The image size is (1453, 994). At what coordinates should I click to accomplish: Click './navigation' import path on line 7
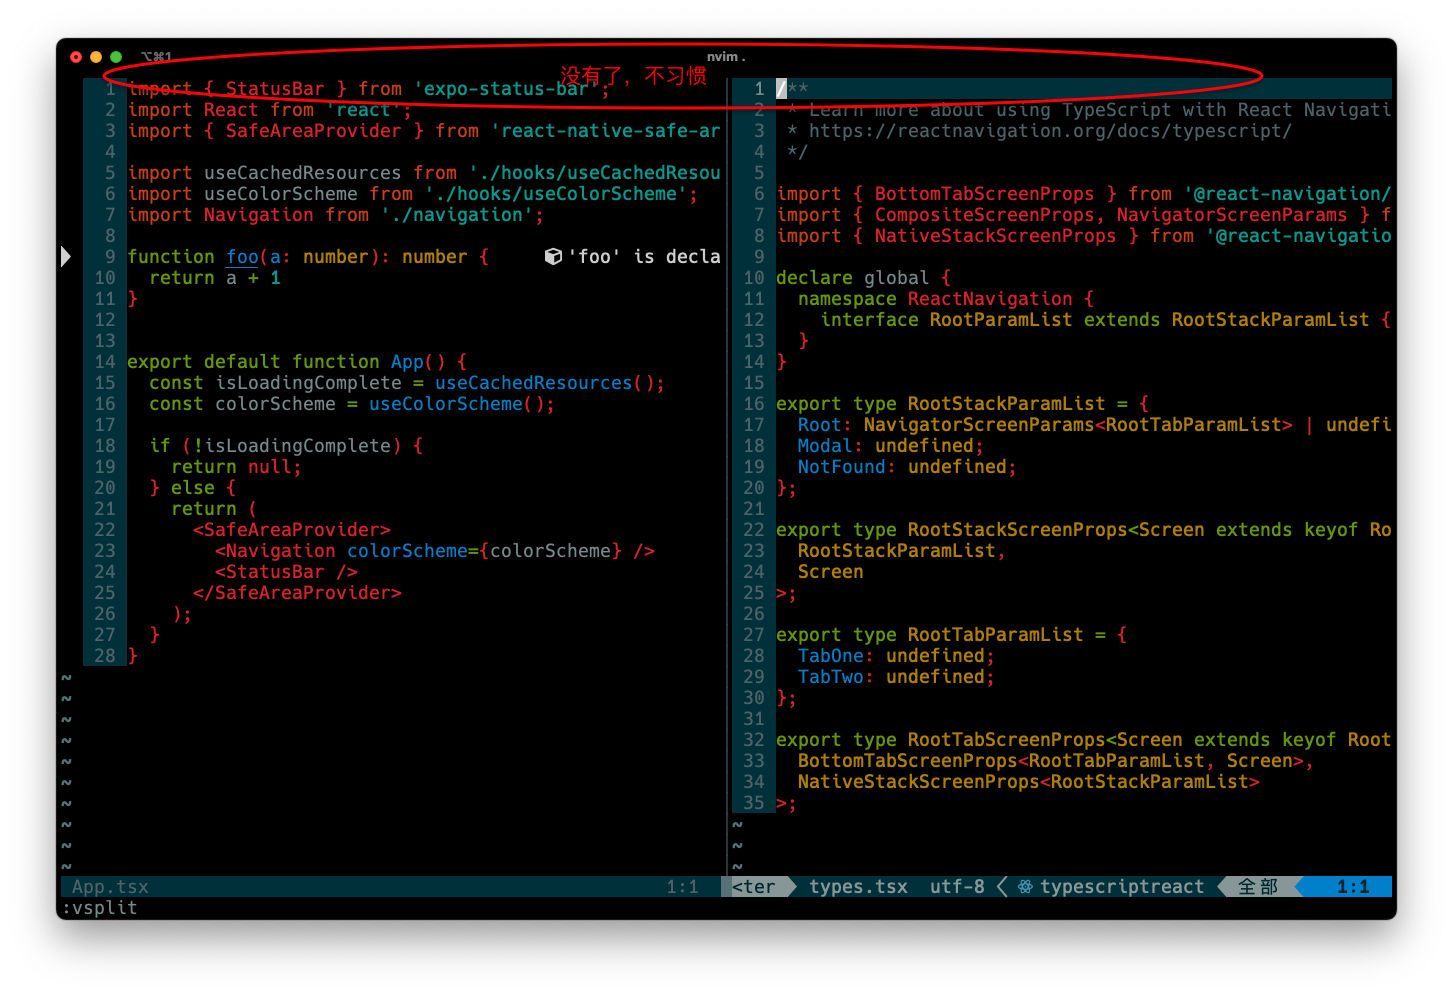coord(457,215)
